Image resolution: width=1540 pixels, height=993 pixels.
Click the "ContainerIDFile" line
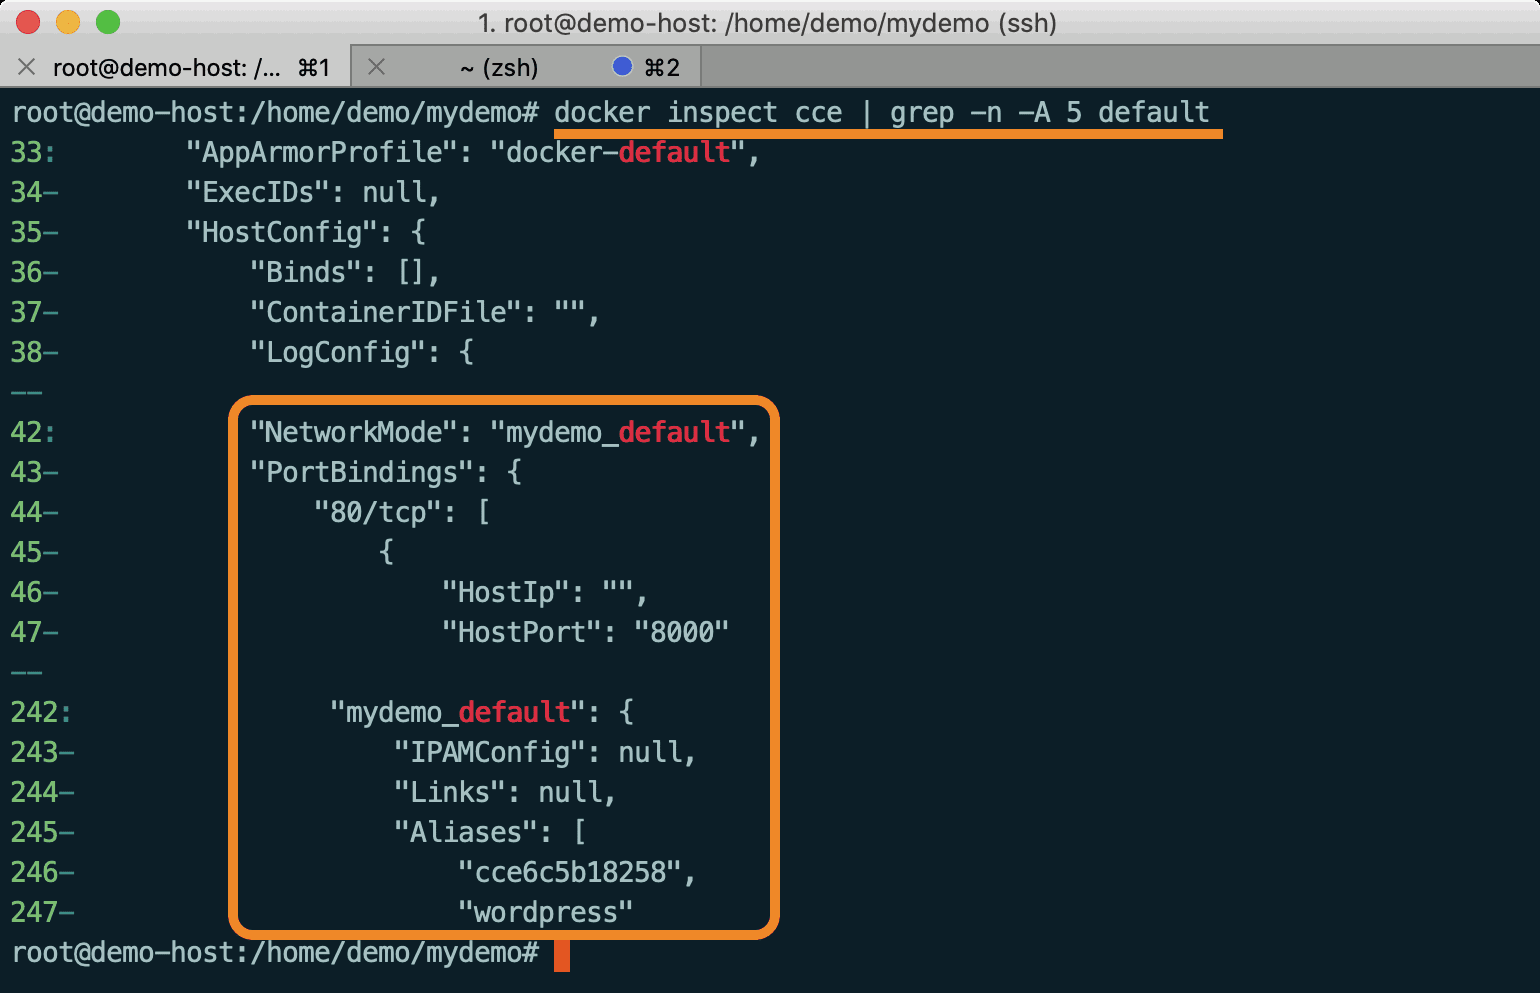[x=425, y=312]
